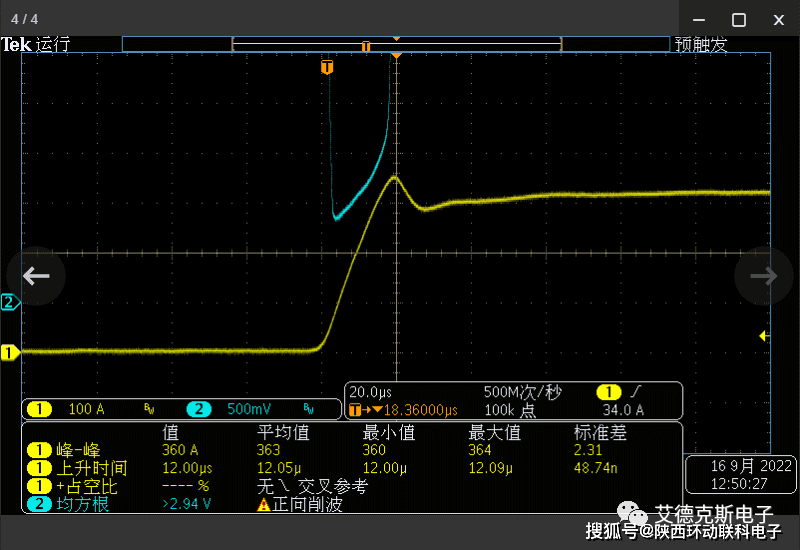
Task: Click the rising edge trigger slope symbol
Action: [634, 392]
